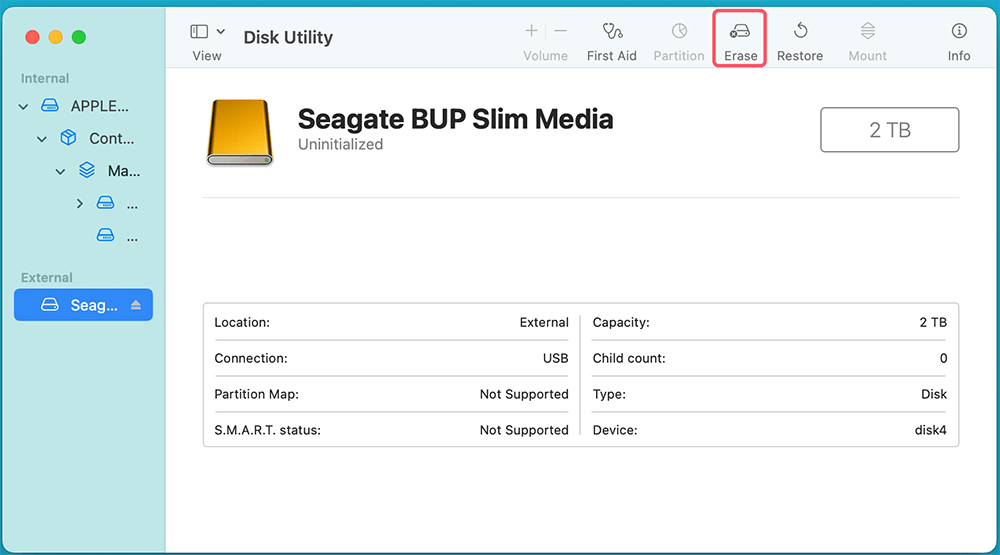Viewport: 1000px width, 555px height.
Task: Click the Location value External
Action: coord(544,322)
